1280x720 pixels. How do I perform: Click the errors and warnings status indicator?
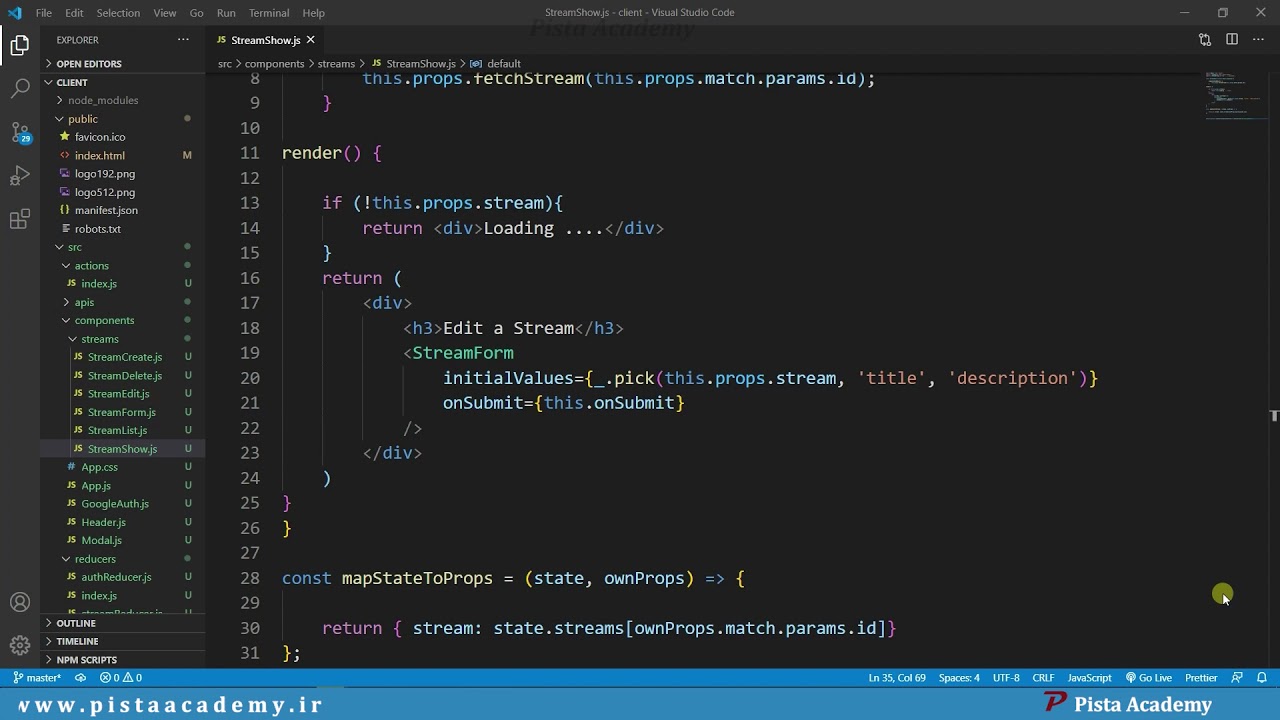click(121, 678)
